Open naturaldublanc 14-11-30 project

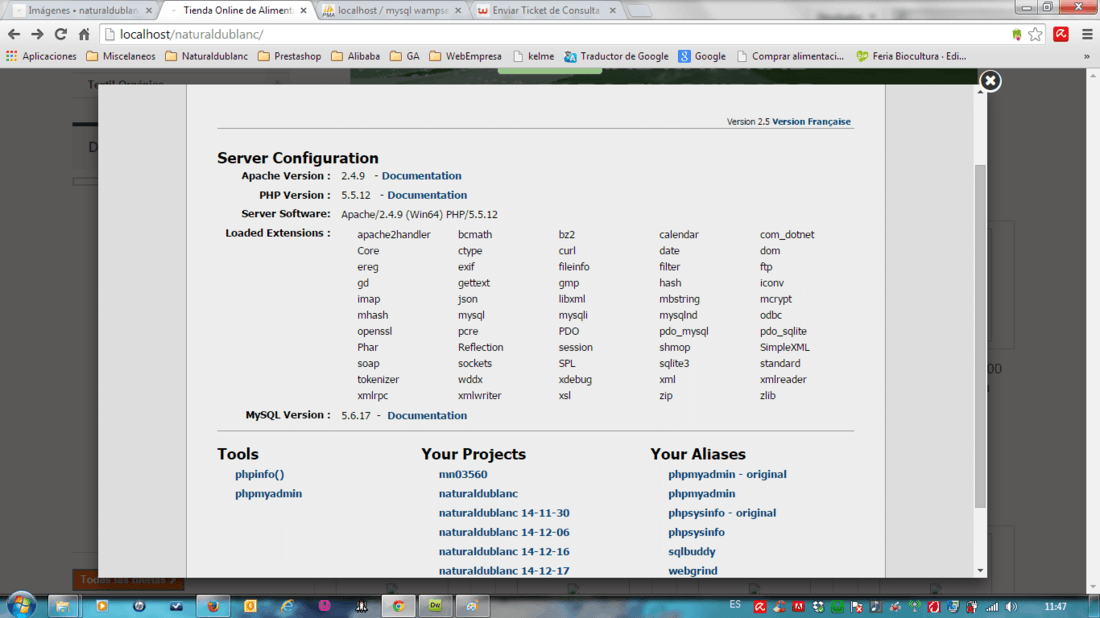[x=504, y=513]
